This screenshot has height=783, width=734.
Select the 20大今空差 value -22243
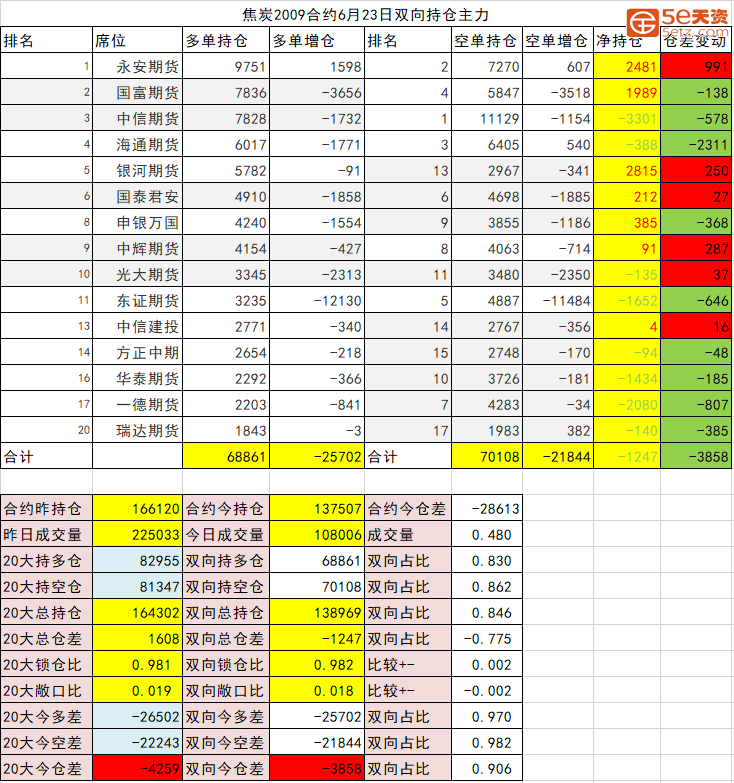[x=137, y=742]
